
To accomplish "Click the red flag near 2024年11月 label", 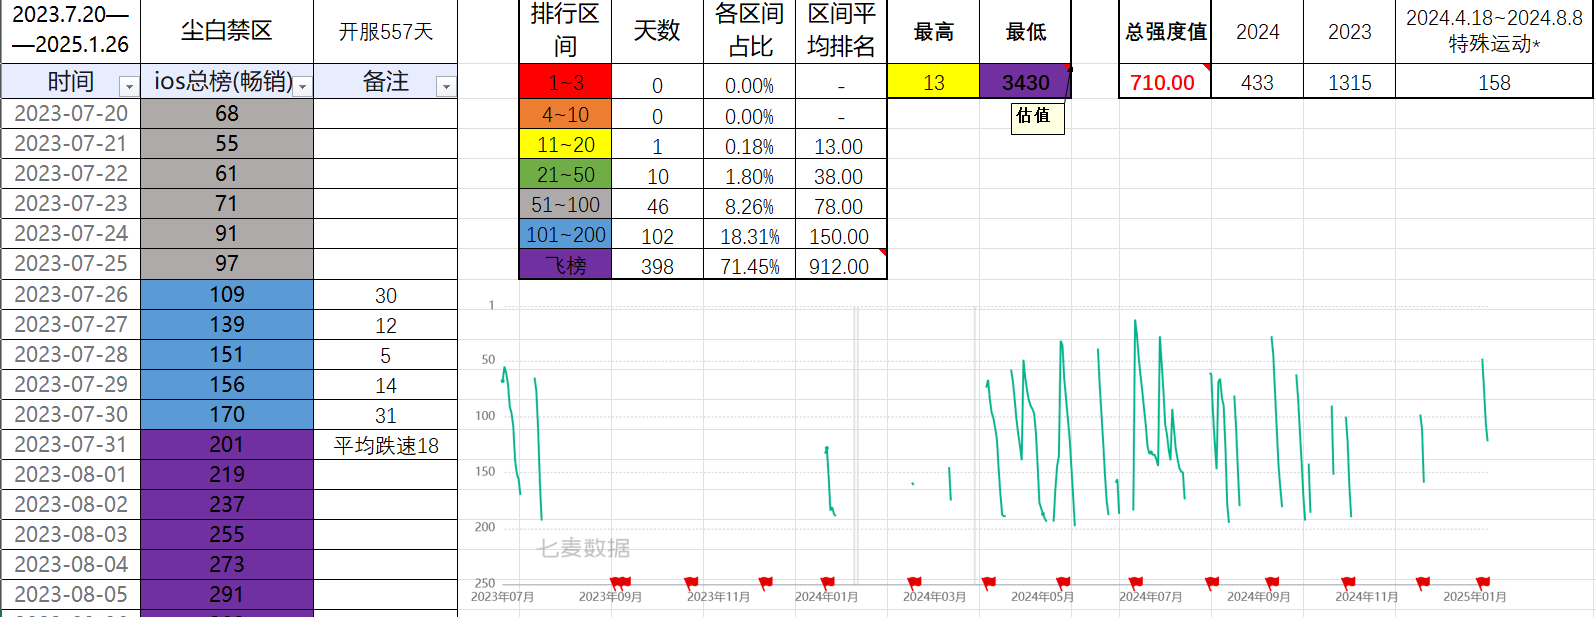I will point(1348,582).
